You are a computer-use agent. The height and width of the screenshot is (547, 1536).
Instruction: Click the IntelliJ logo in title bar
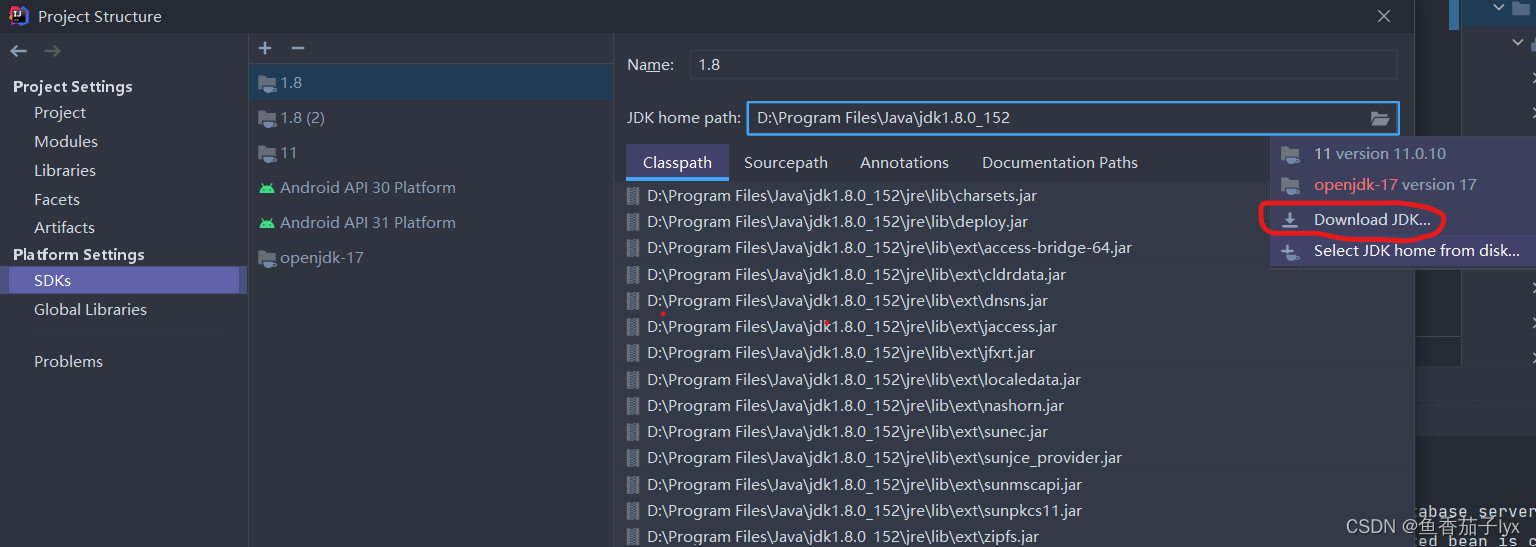(x=19, y=16)
